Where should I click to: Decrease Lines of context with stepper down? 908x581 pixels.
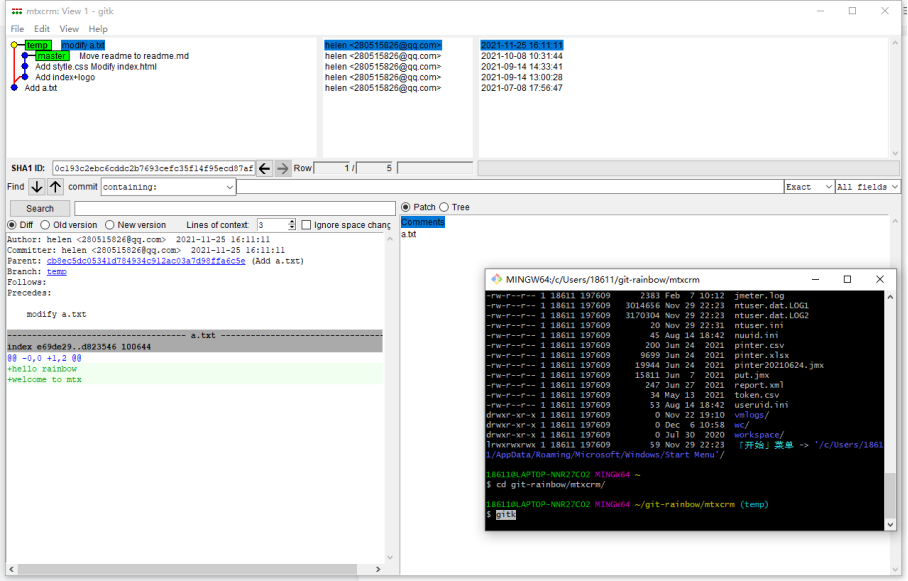click(291, 228)
